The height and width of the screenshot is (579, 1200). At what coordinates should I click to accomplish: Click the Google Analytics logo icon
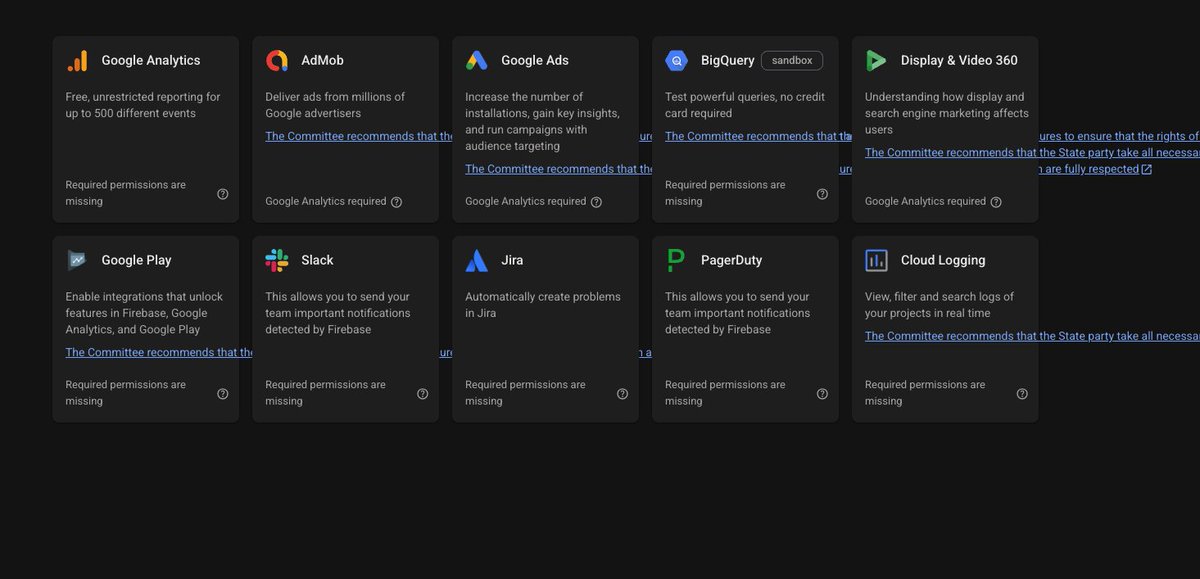coord(77,60)
